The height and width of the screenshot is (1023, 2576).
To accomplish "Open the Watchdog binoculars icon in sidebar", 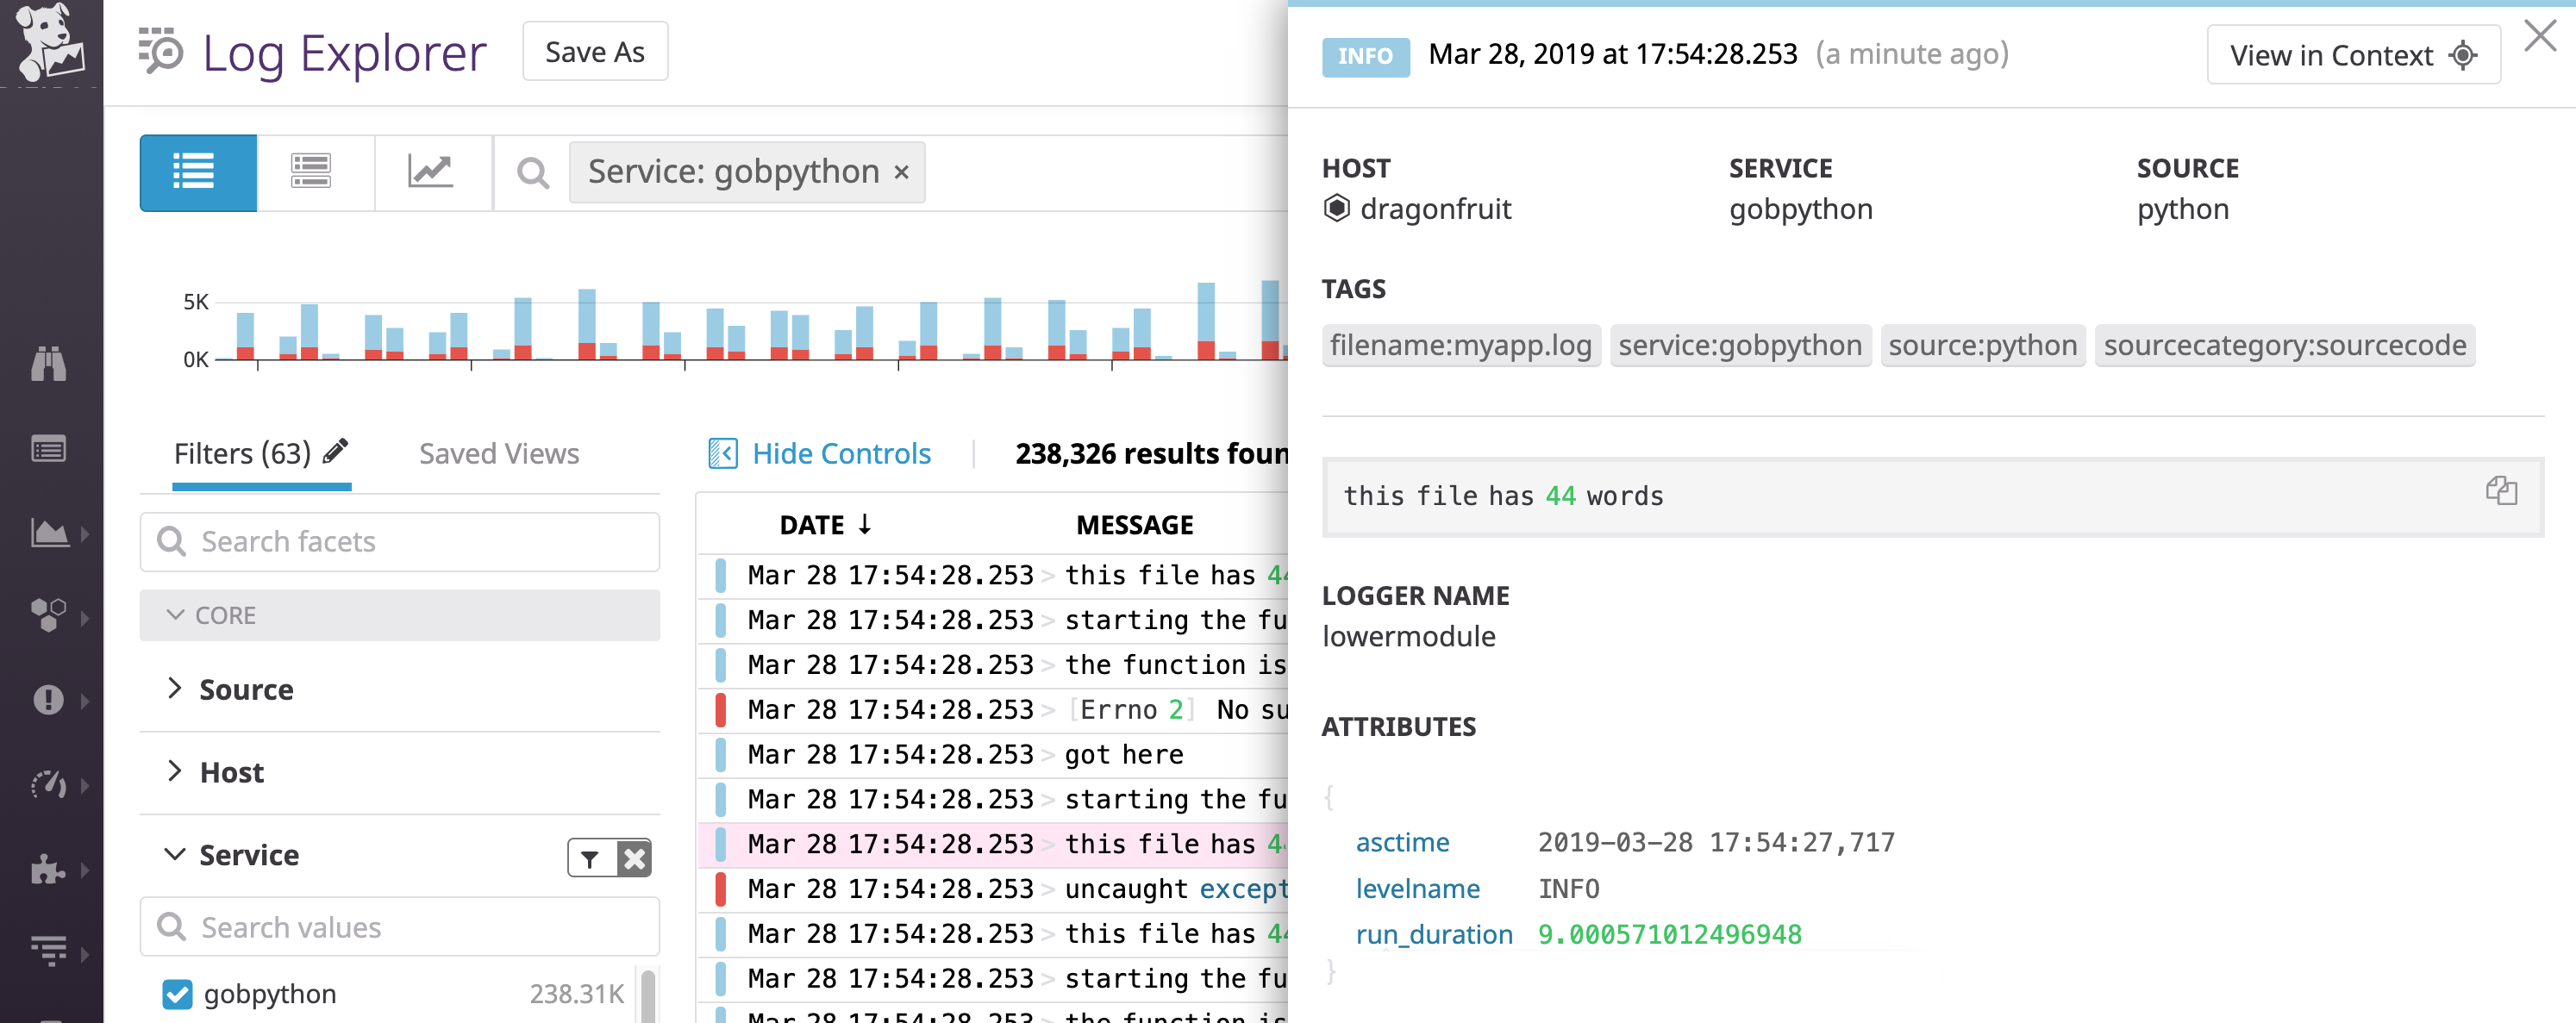I will coord(50,365).
